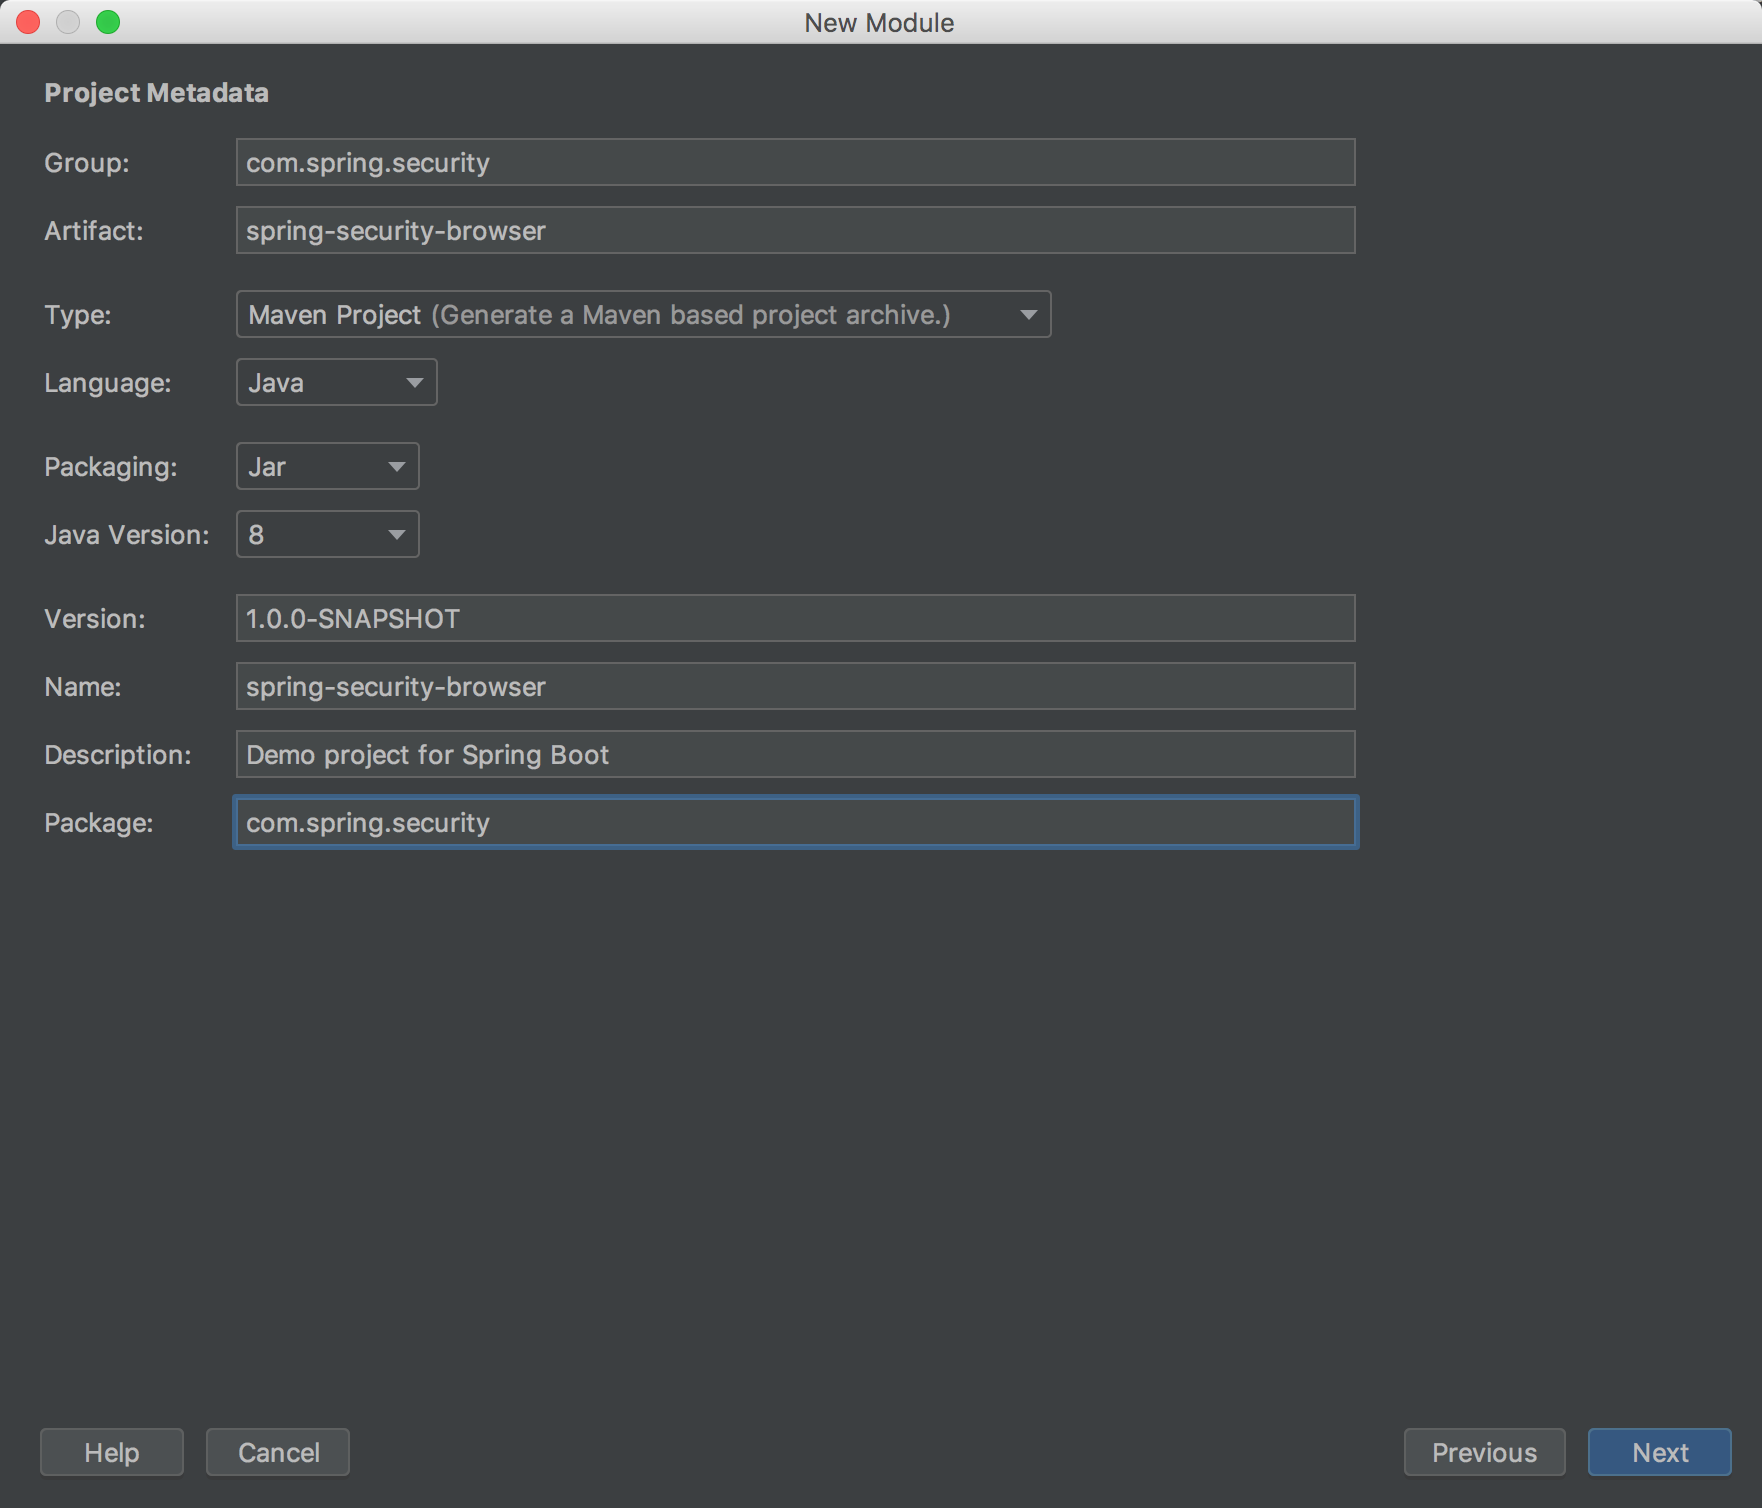Image resolution: width=1762 pixels, height=1508 pixels.
Task: Expand the Java Version dropdown
Action: tap(327, 534)
